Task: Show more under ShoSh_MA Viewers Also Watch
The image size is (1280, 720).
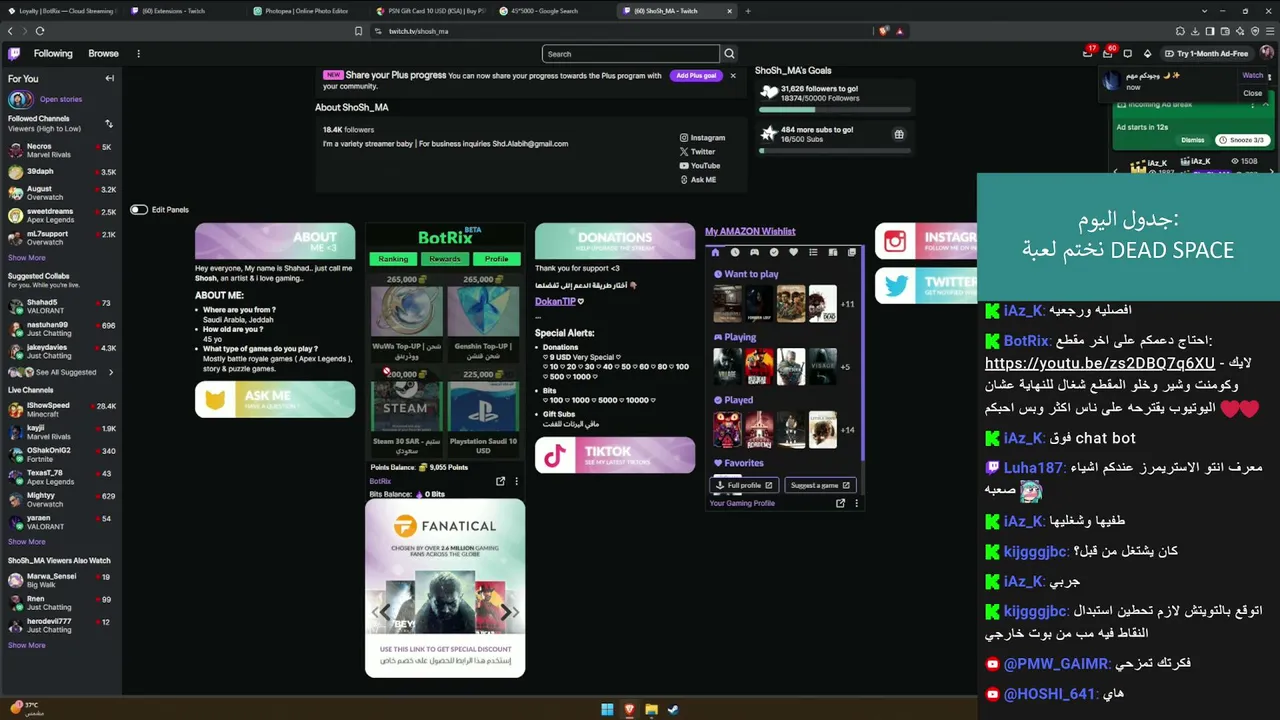Action: 27,645
